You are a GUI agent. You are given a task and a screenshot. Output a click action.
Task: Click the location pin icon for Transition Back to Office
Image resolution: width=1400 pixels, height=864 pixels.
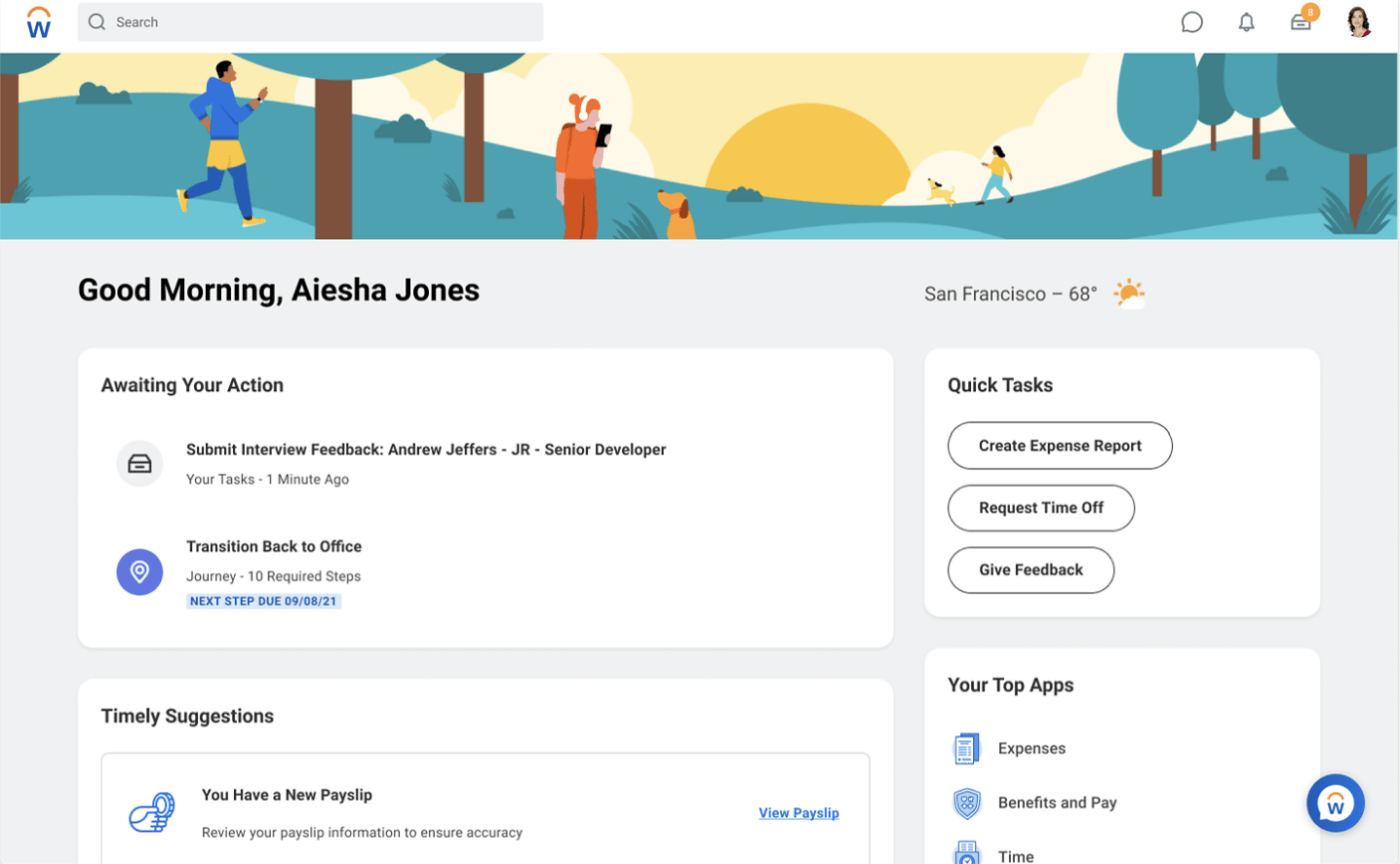pos(140,572)
